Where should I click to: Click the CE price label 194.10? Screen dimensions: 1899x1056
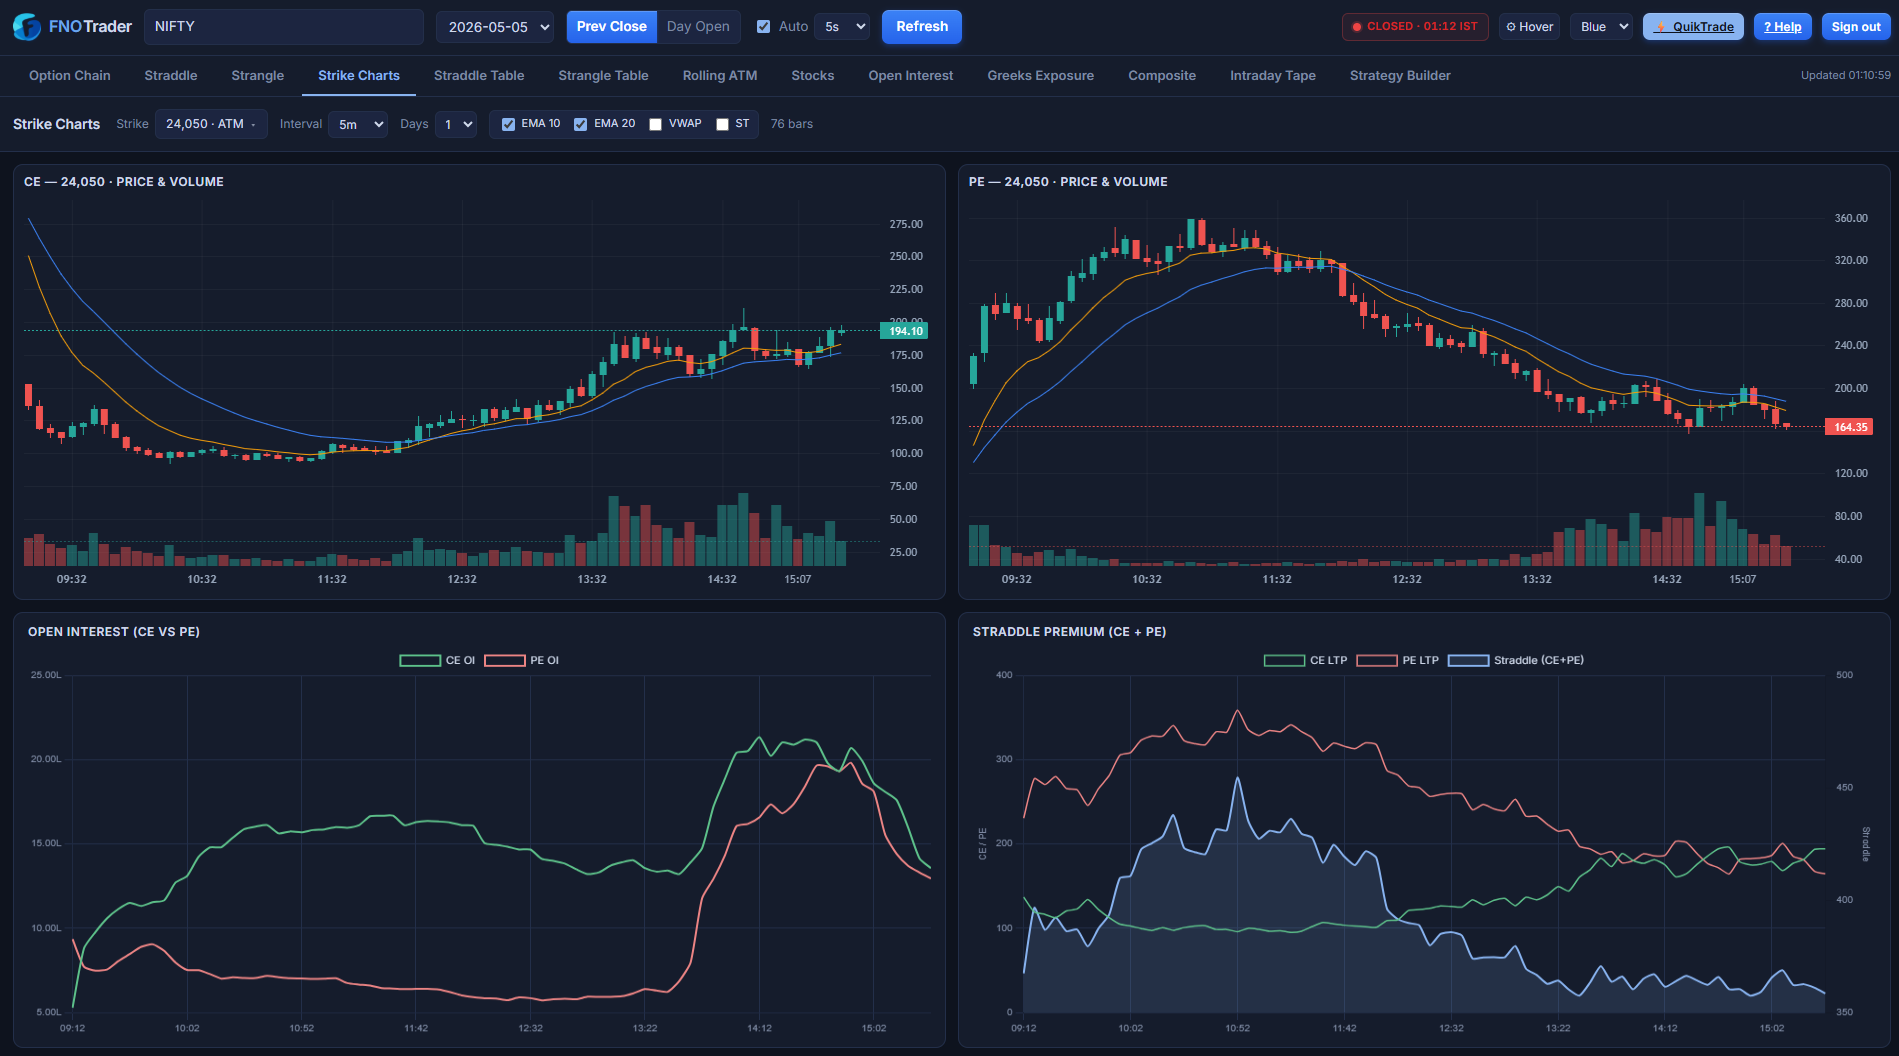click(x=904, y=331)
